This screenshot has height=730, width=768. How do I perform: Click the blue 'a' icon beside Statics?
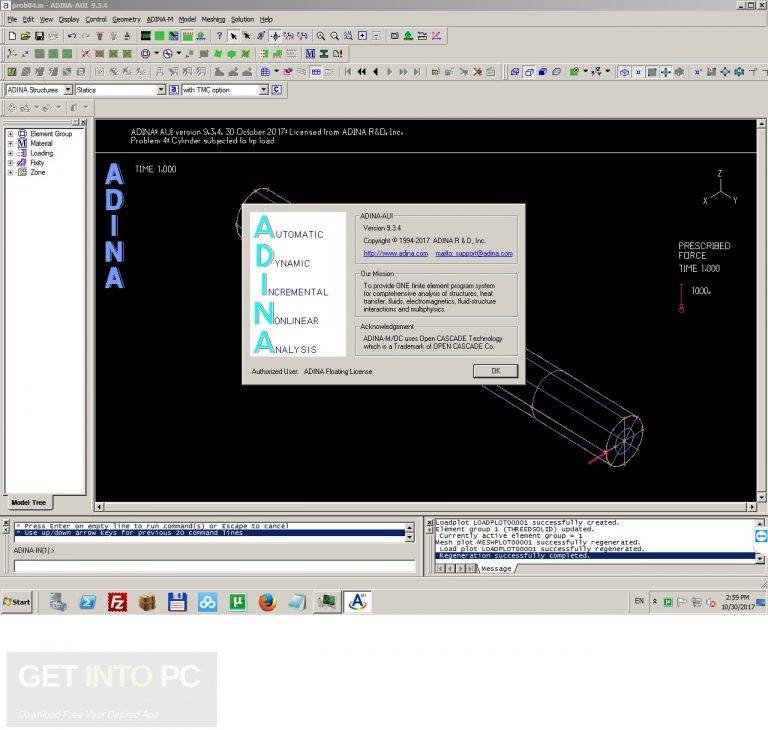(174, 90)
